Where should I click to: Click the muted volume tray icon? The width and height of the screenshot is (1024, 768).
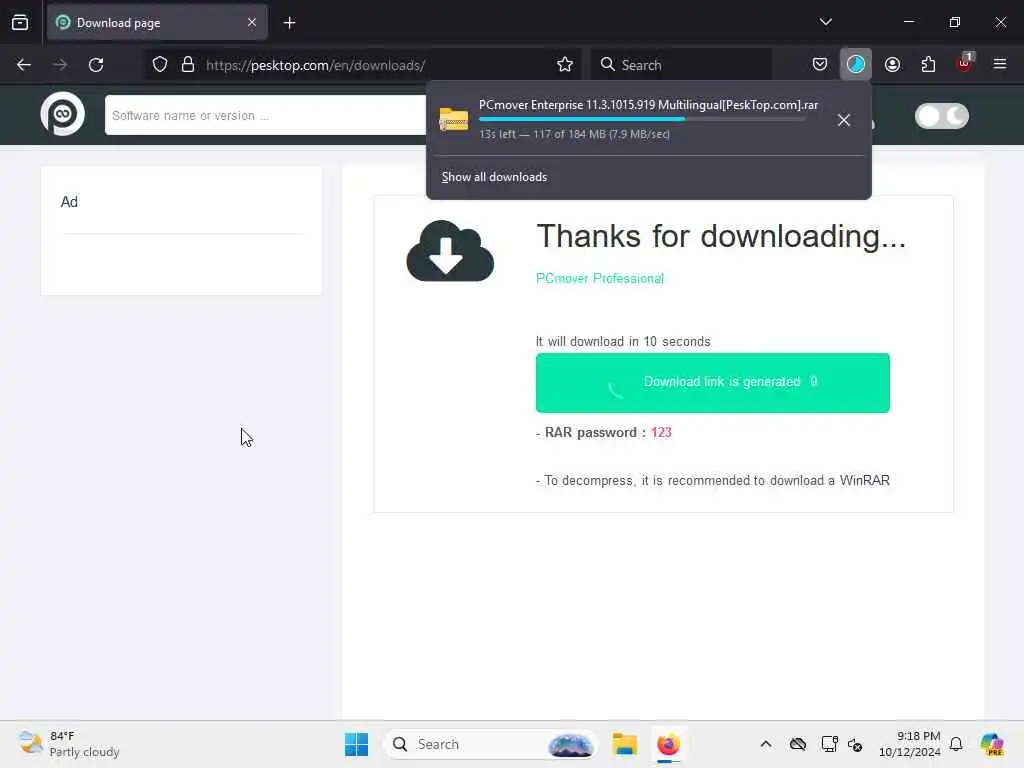[855, 744]
